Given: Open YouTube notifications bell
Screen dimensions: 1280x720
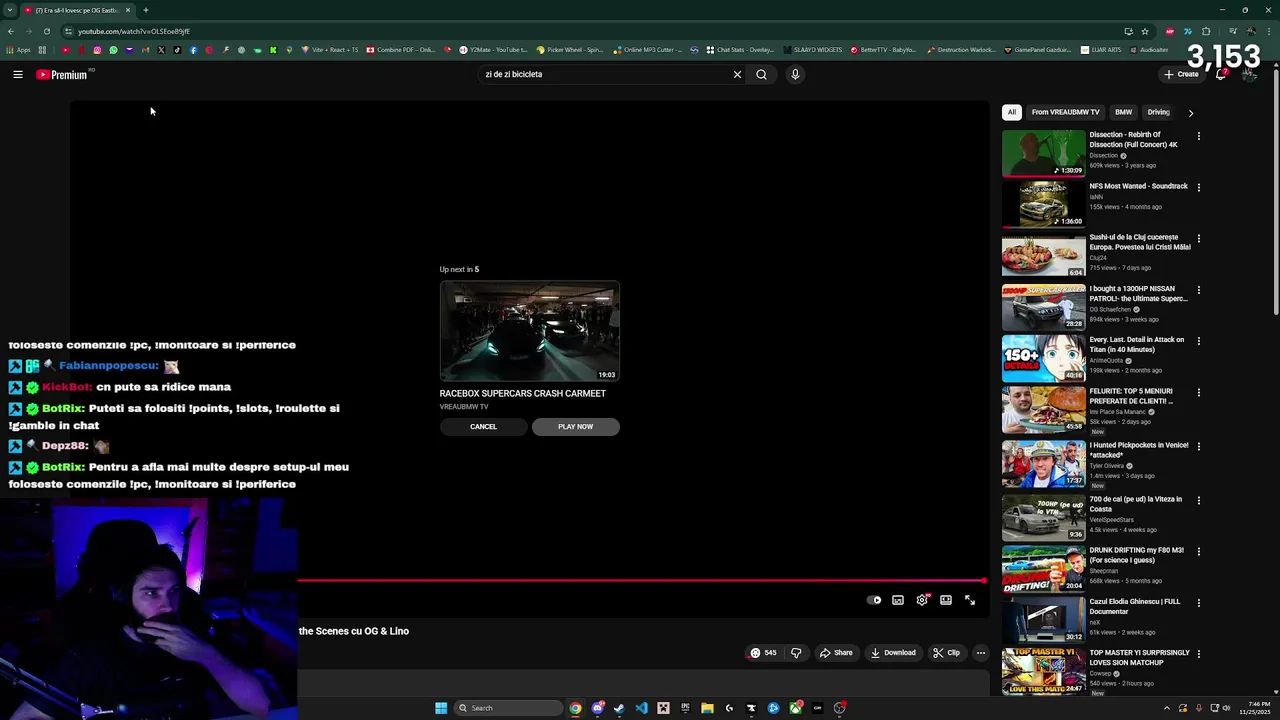Looking at the screenshot, I should (1221, 74).
